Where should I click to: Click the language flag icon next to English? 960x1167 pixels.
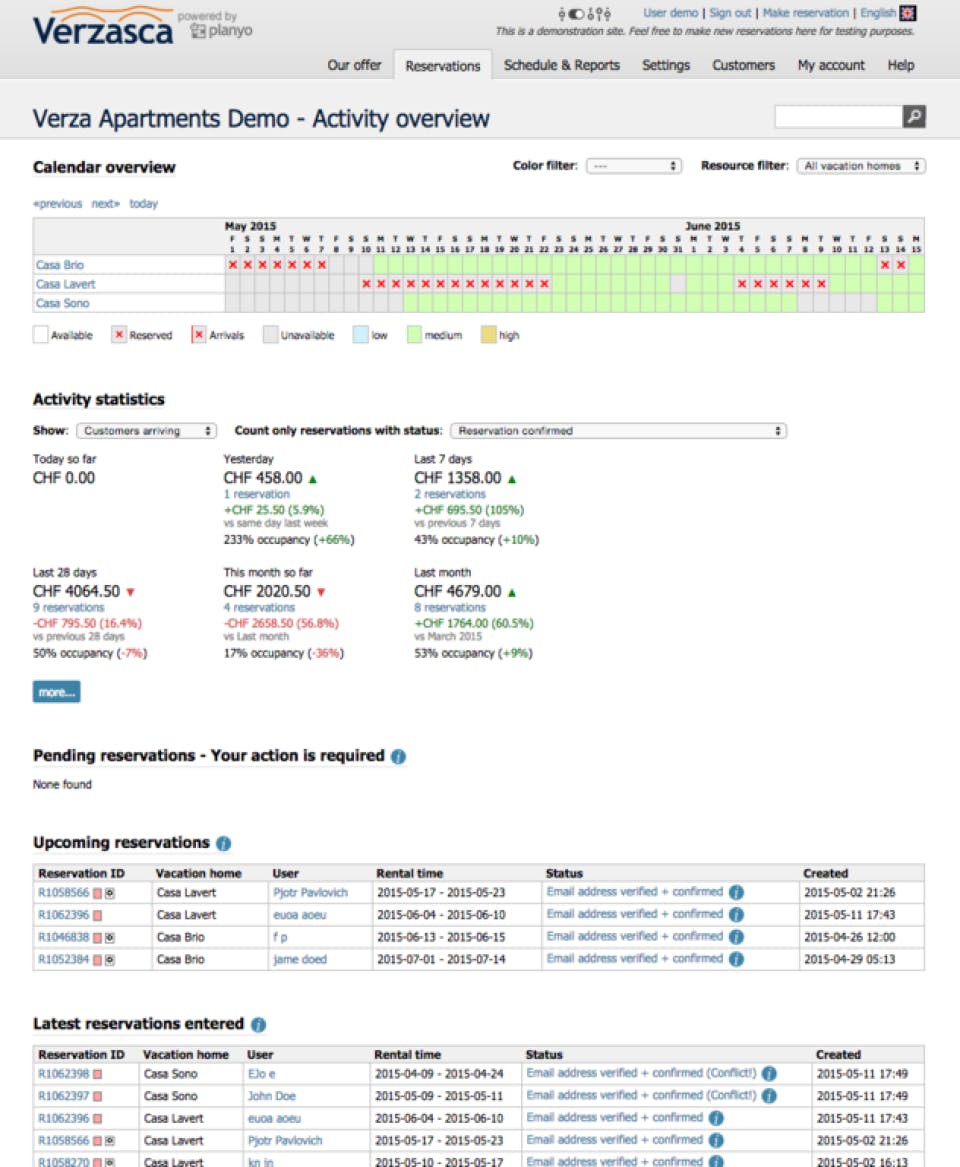(908, 13)
